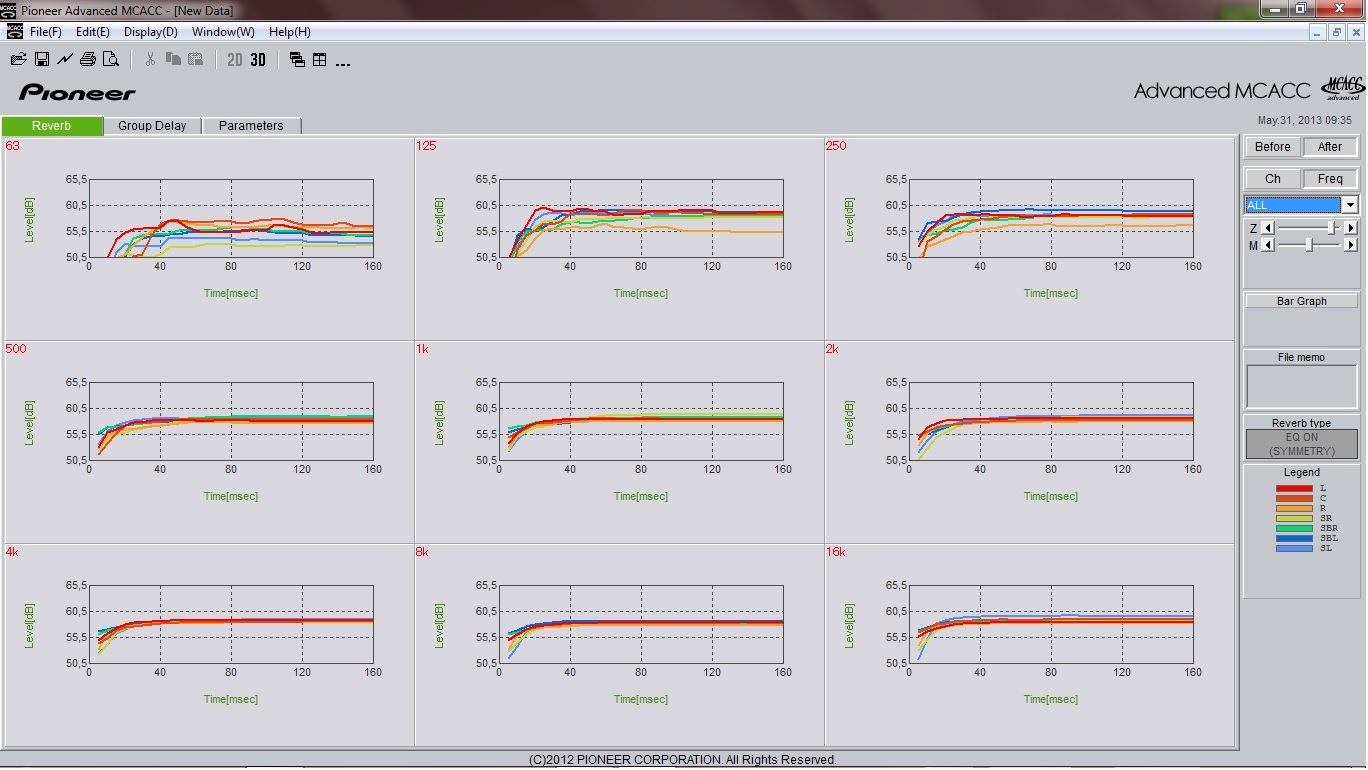Screen dimensions: 1368x770
Task: Open the Parameters tab
Action: point(251,126)
